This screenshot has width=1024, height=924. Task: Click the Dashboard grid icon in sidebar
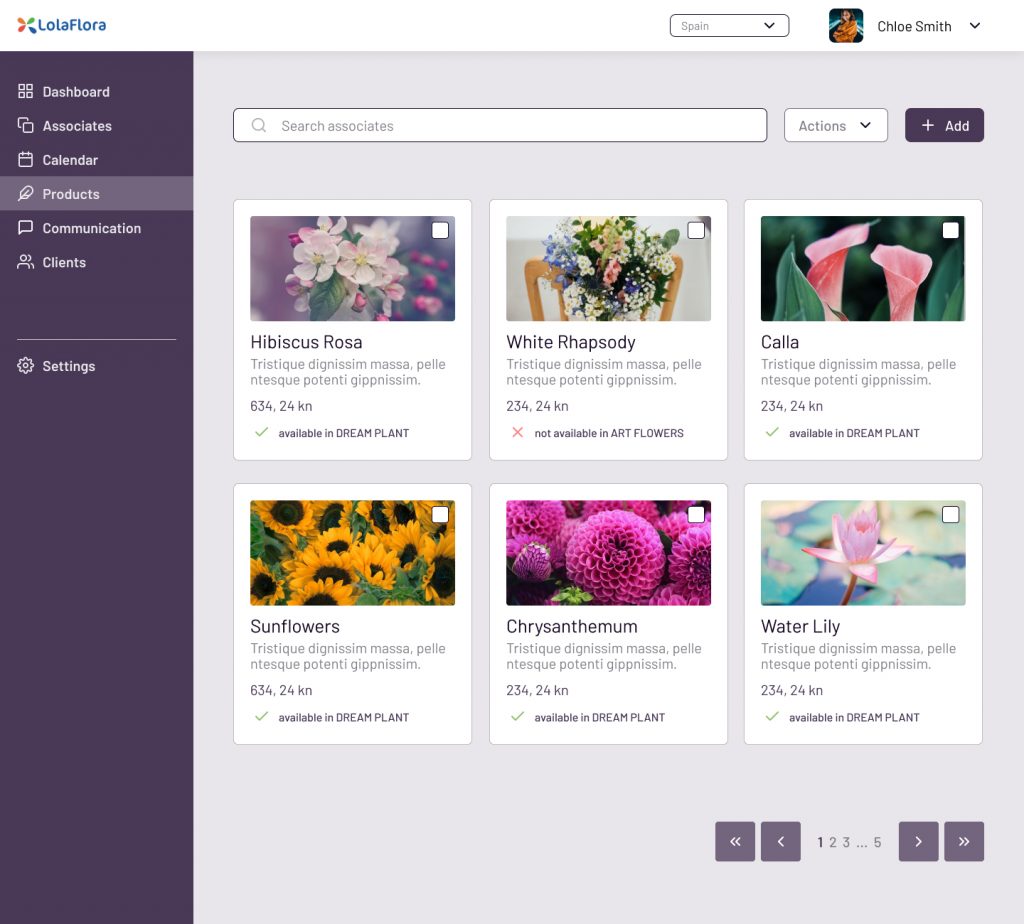coord(26,92)
